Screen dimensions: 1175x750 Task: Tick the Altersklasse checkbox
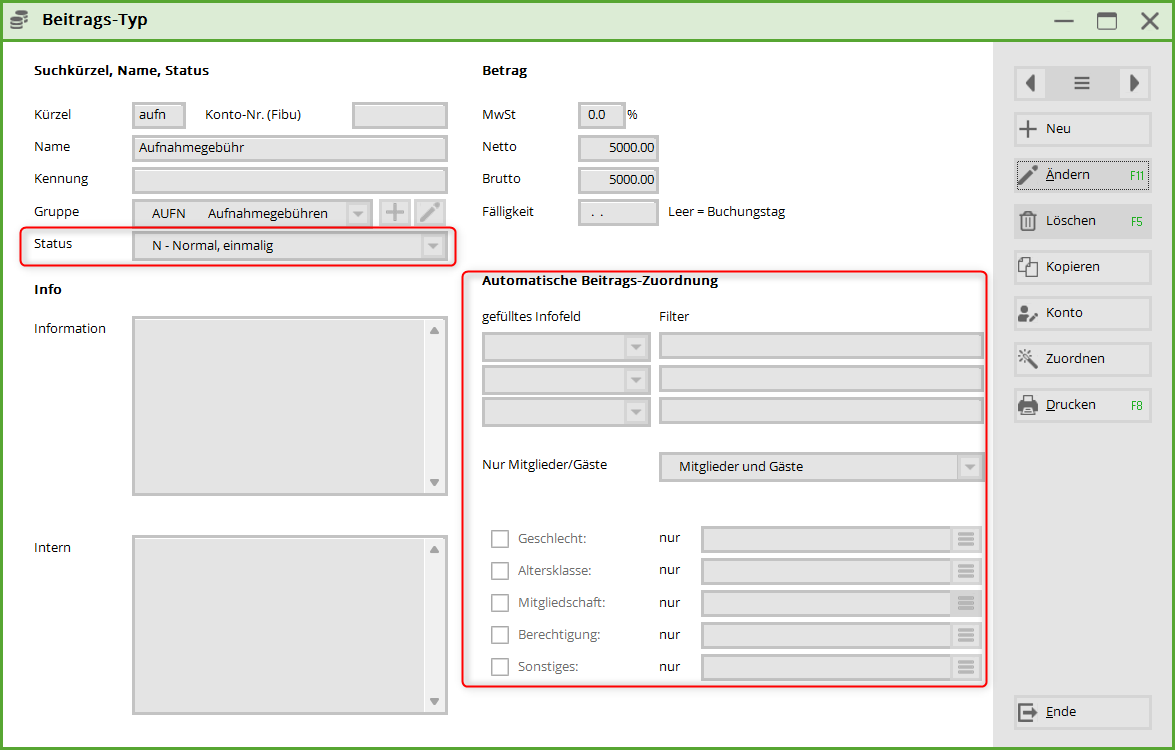tap(500, 572)
